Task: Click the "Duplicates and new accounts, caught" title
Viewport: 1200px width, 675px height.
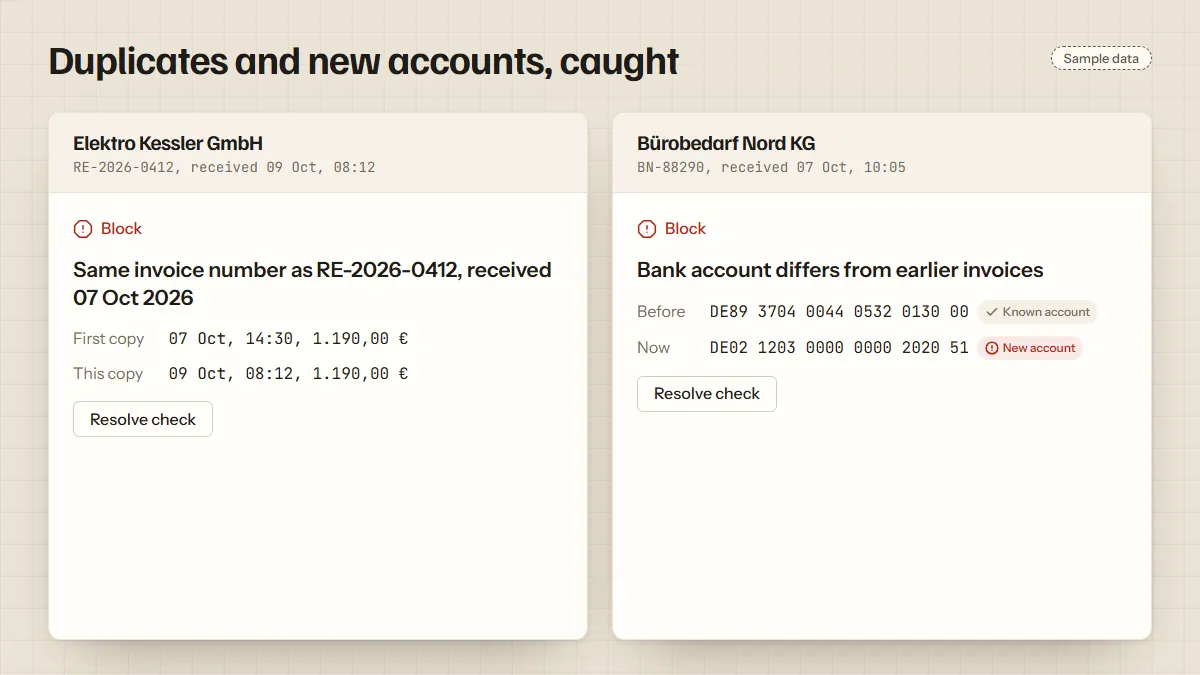Action: pyautogui.click(x=364, y=61)
